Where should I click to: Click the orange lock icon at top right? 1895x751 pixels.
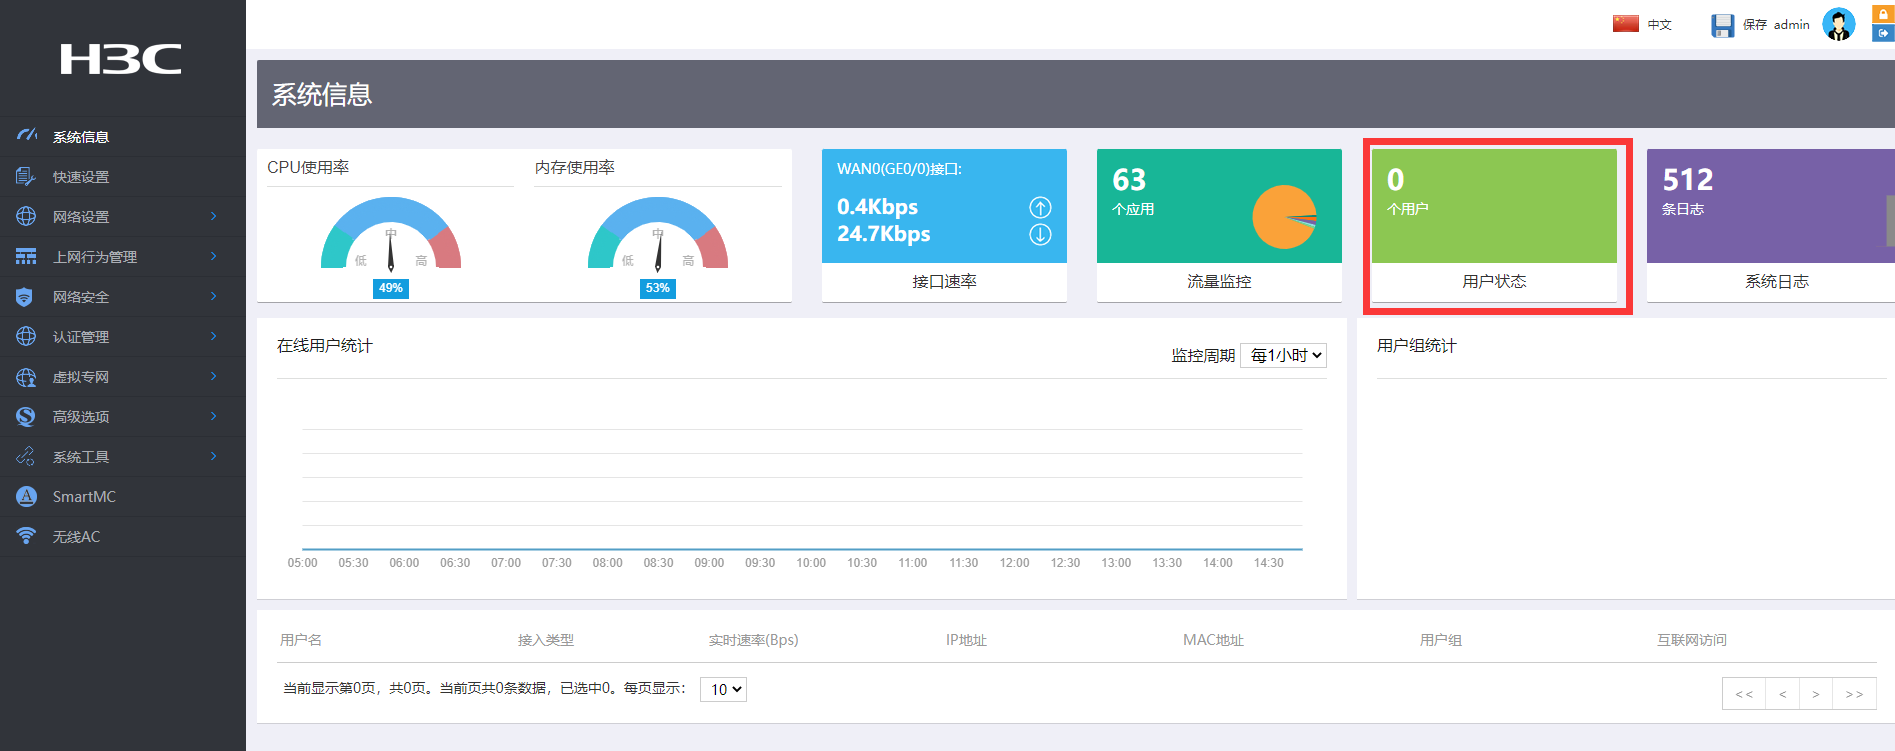(x=1883, y=14)
